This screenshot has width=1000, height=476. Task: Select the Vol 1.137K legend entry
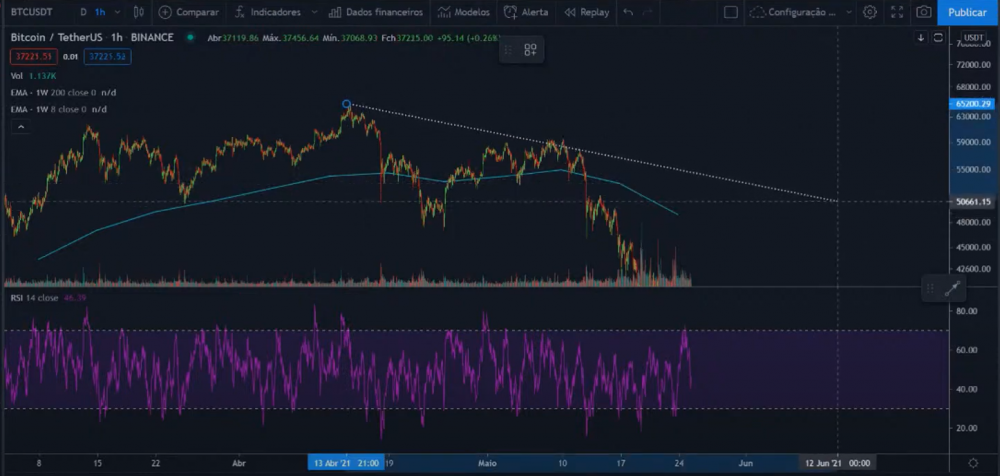(x=33, y=76)
